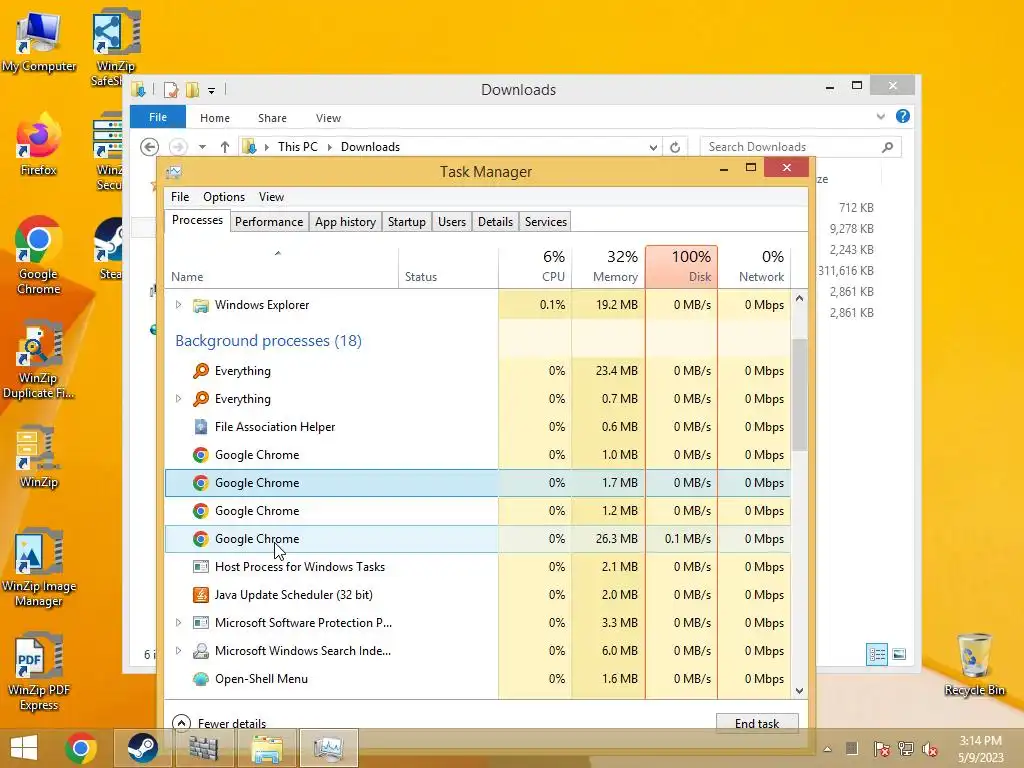Switch to Services tab
This screenshot has width=1024, height=768.
(x=546, y=221)
